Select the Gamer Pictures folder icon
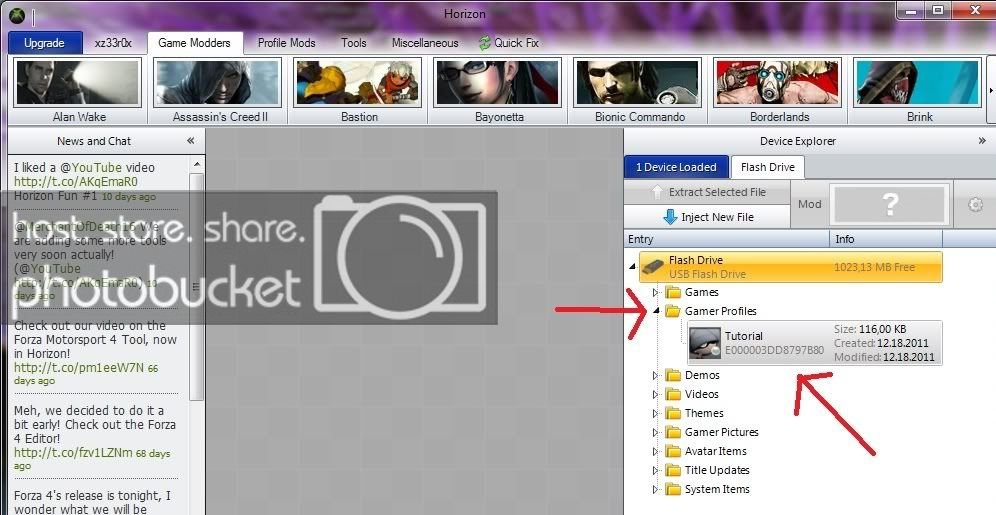Screen dimensions: 996x515 673,432
